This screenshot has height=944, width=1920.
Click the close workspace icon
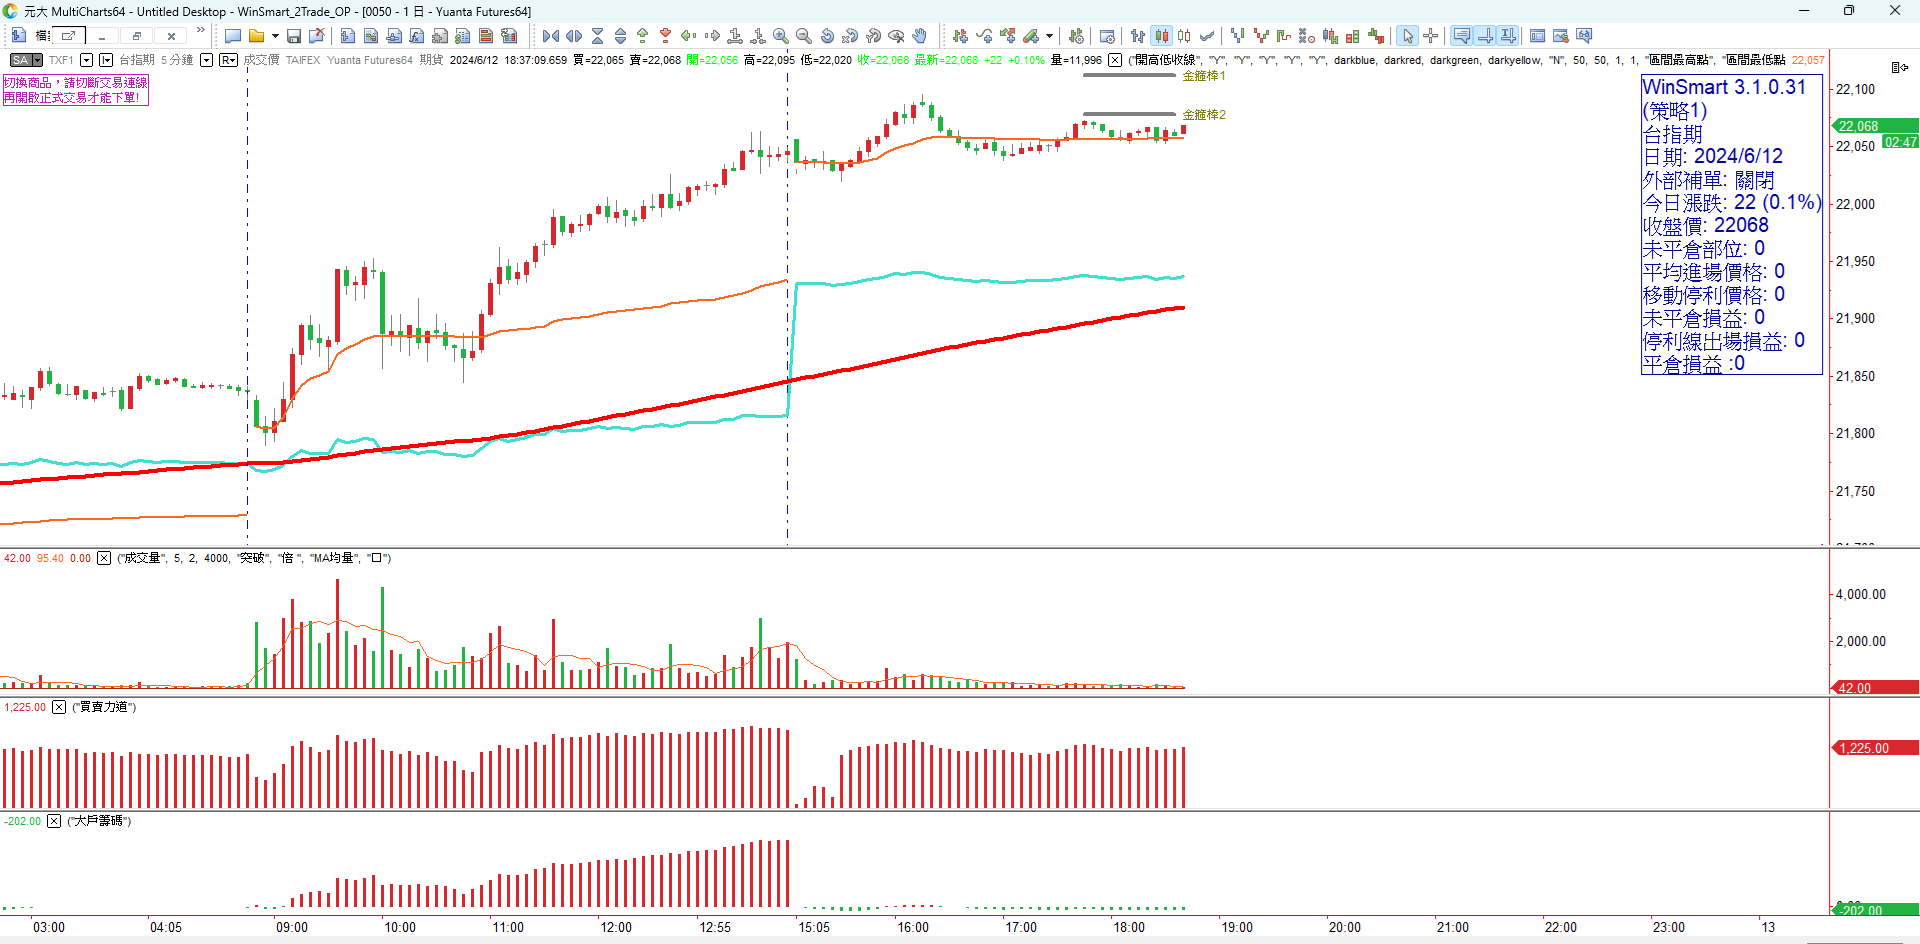click(317, 36)
